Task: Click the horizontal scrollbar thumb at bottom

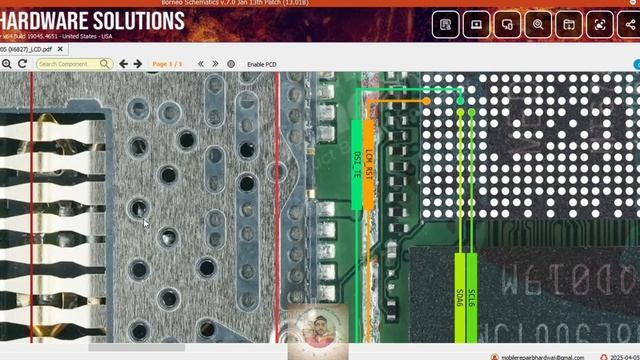Action: 136,347
